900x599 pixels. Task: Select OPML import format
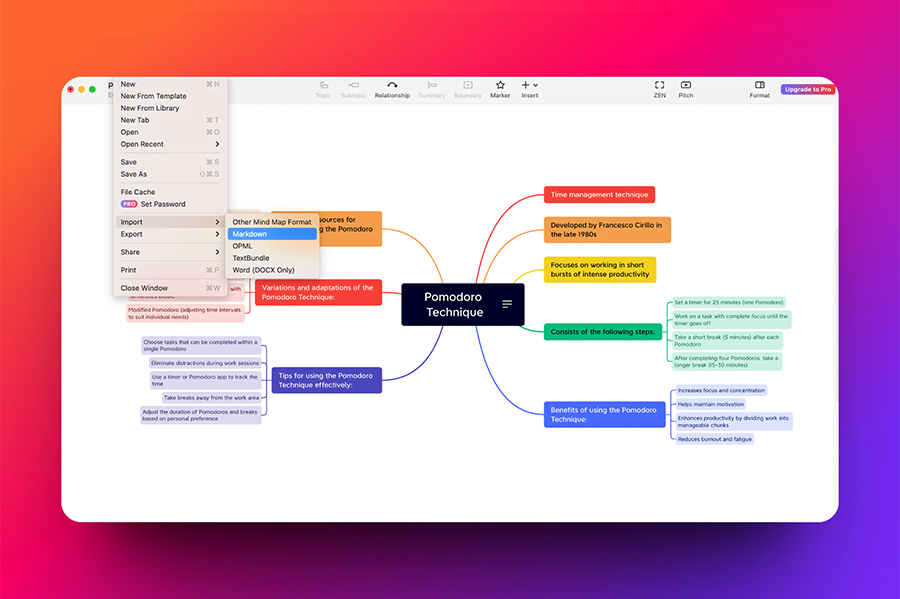[243, 246]
